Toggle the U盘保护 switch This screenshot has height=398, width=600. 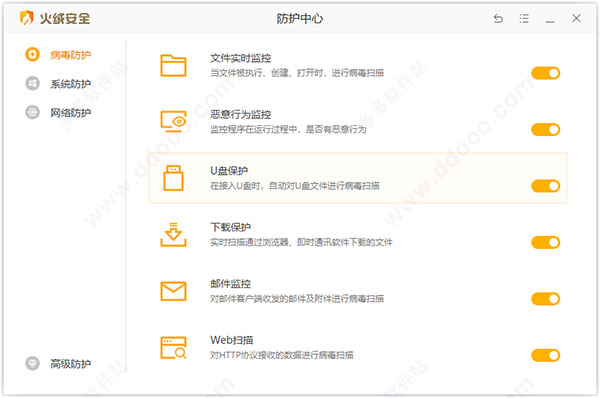click(x=546, y=186)
